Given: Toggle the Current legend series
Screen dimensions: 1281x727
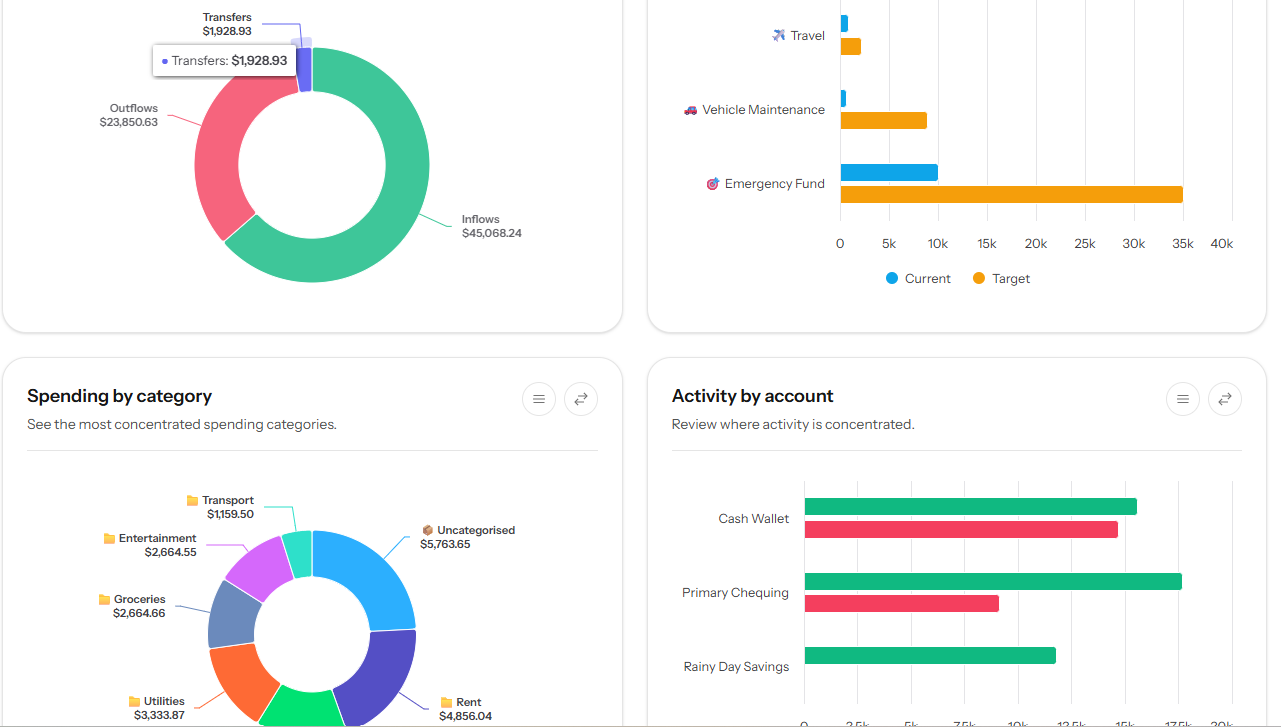Looking at the screenshot, I should pos(918,279).
